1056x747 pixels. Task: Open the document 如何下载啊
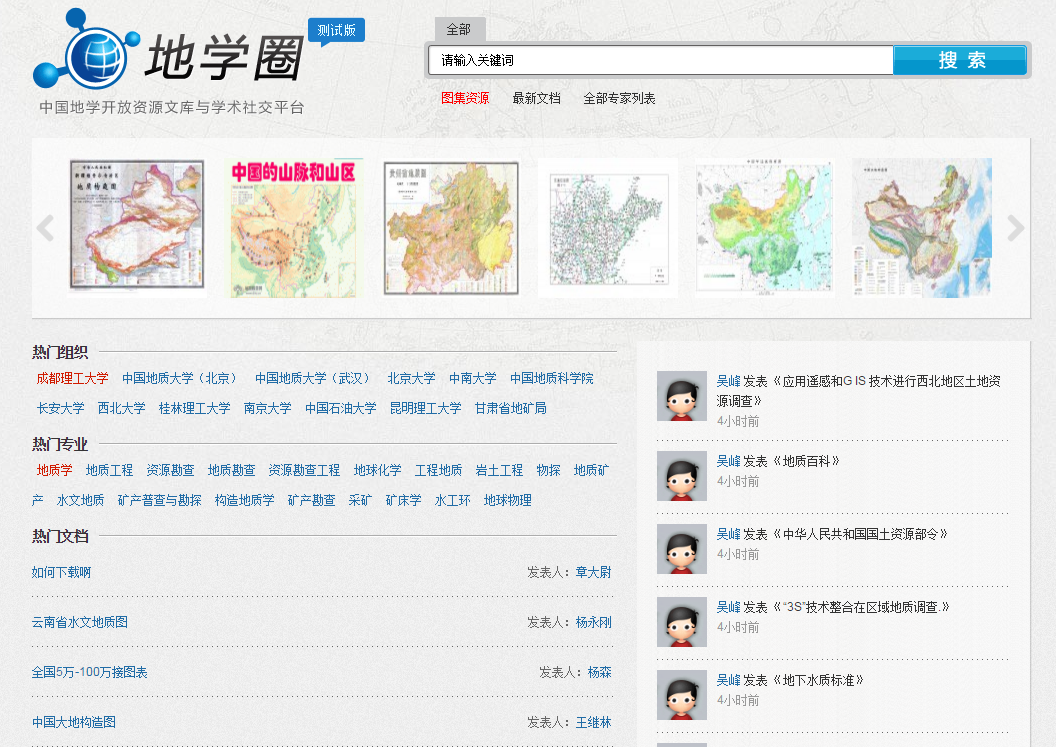(x=61, y=573)
